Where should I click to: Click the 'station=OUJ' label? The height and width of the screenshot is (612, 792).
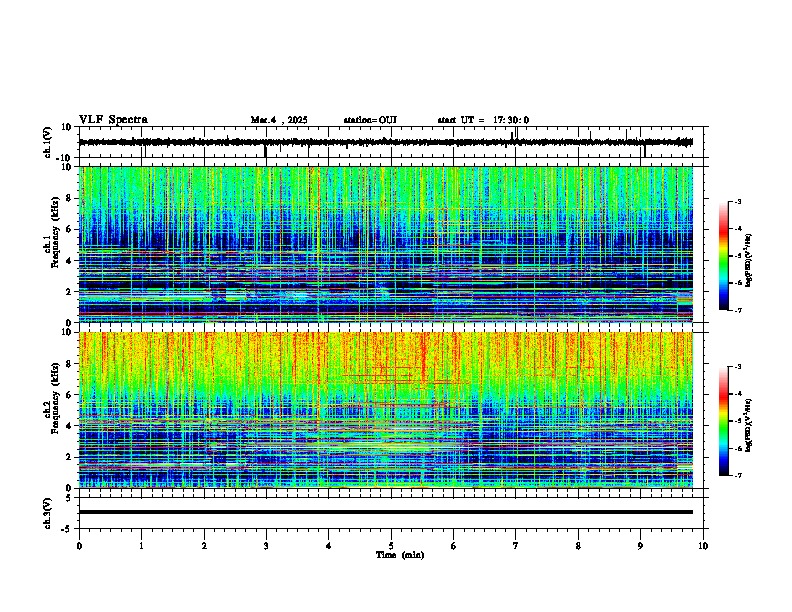point(370,120)
